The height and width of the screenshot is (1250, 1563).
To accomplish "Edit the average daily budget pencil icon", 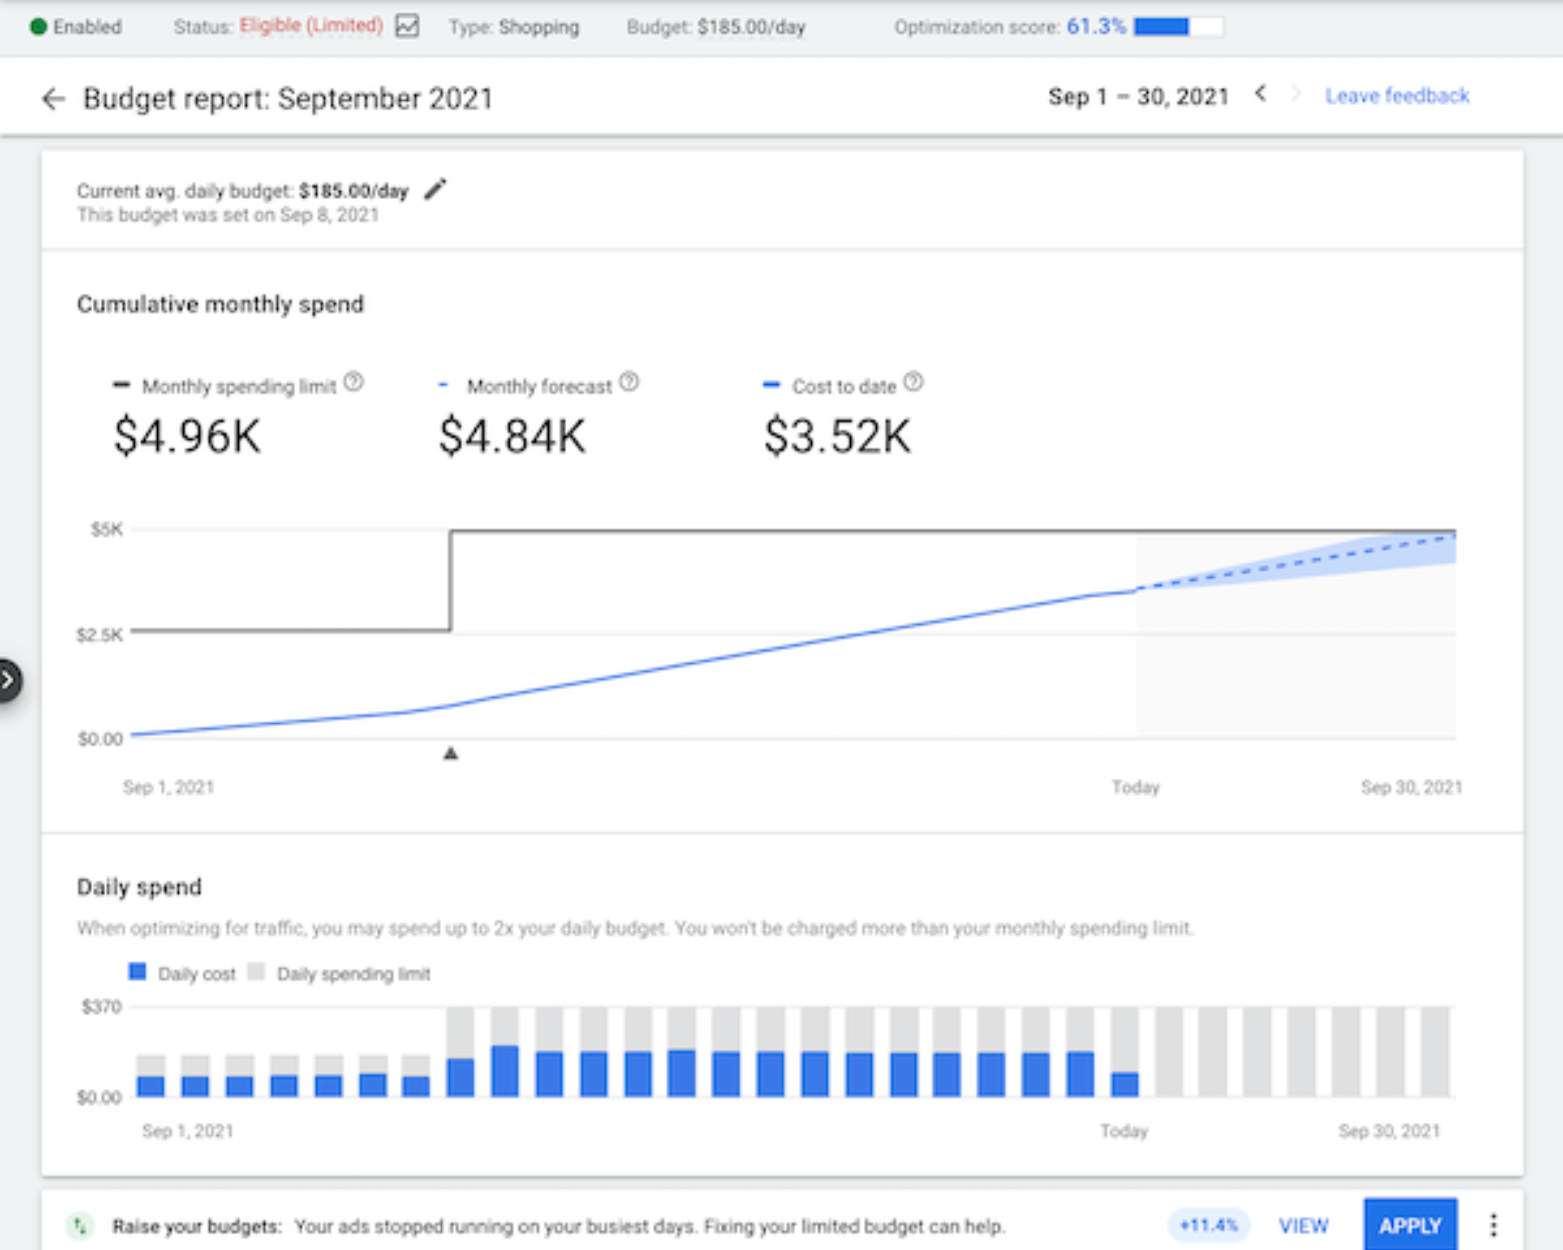I will click(435, 189).
